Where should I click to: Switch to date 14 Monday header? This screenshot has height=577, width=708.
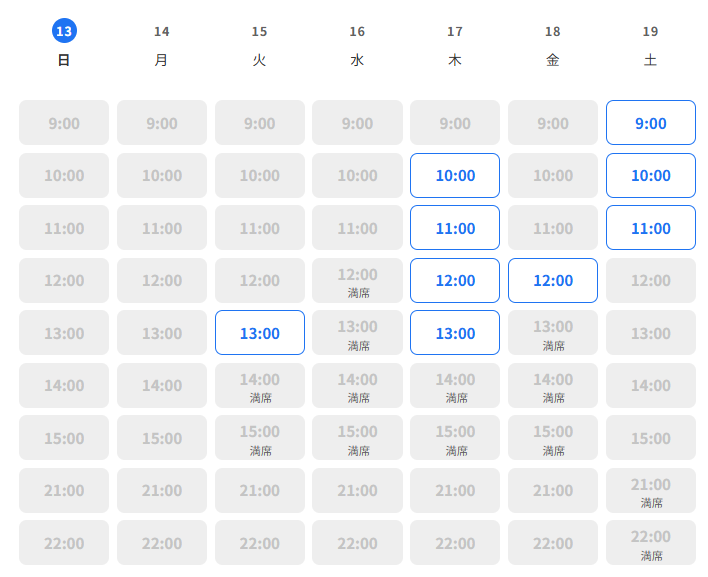coord(162,45)
